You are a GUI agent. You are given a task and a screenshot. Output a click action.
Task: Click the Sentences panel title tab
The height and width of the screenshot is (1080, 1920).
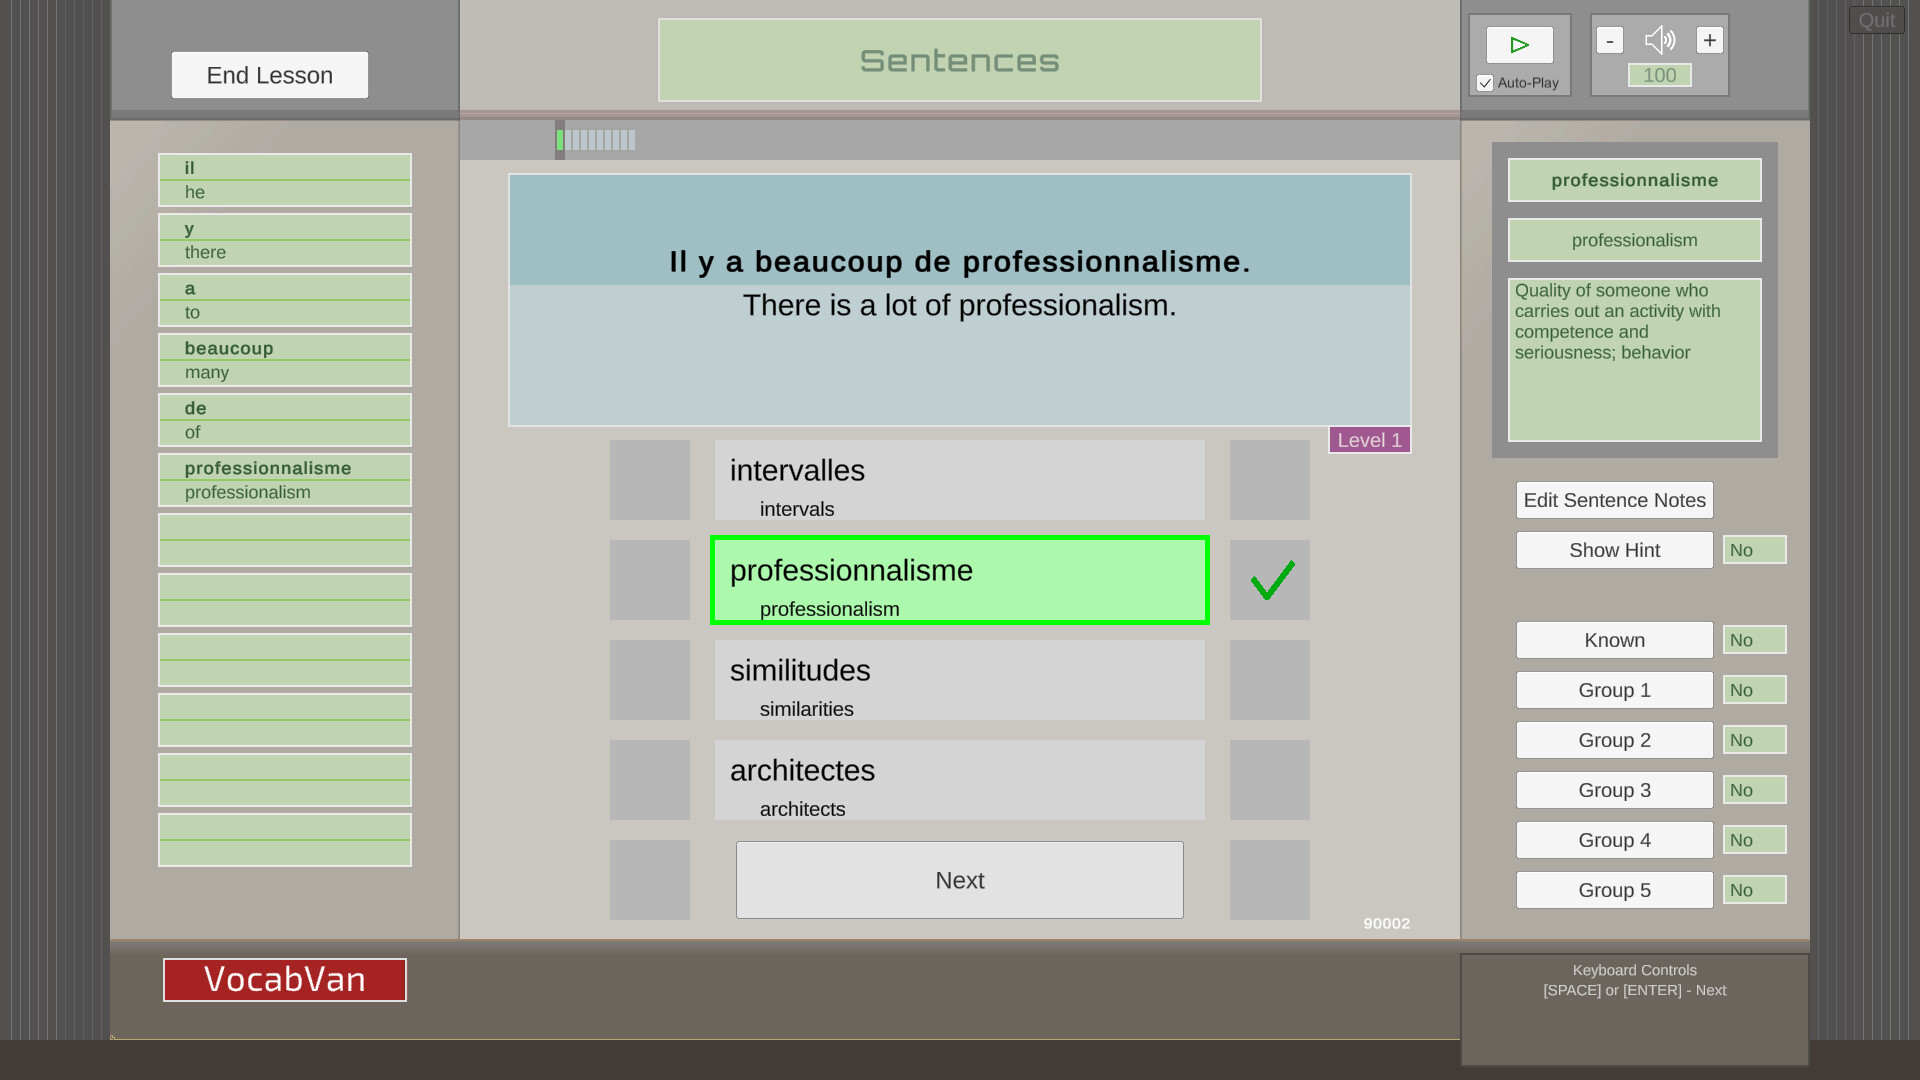click(959, 61)
